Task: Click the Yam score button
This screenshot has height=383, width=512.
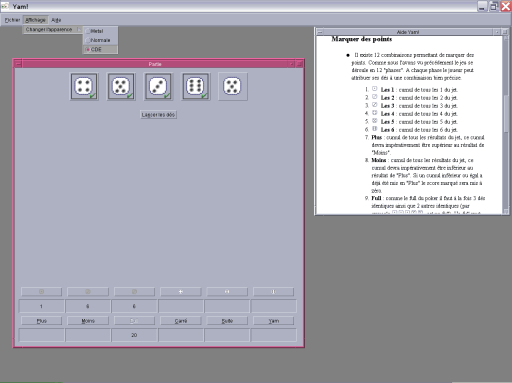Action: (273, 321)
